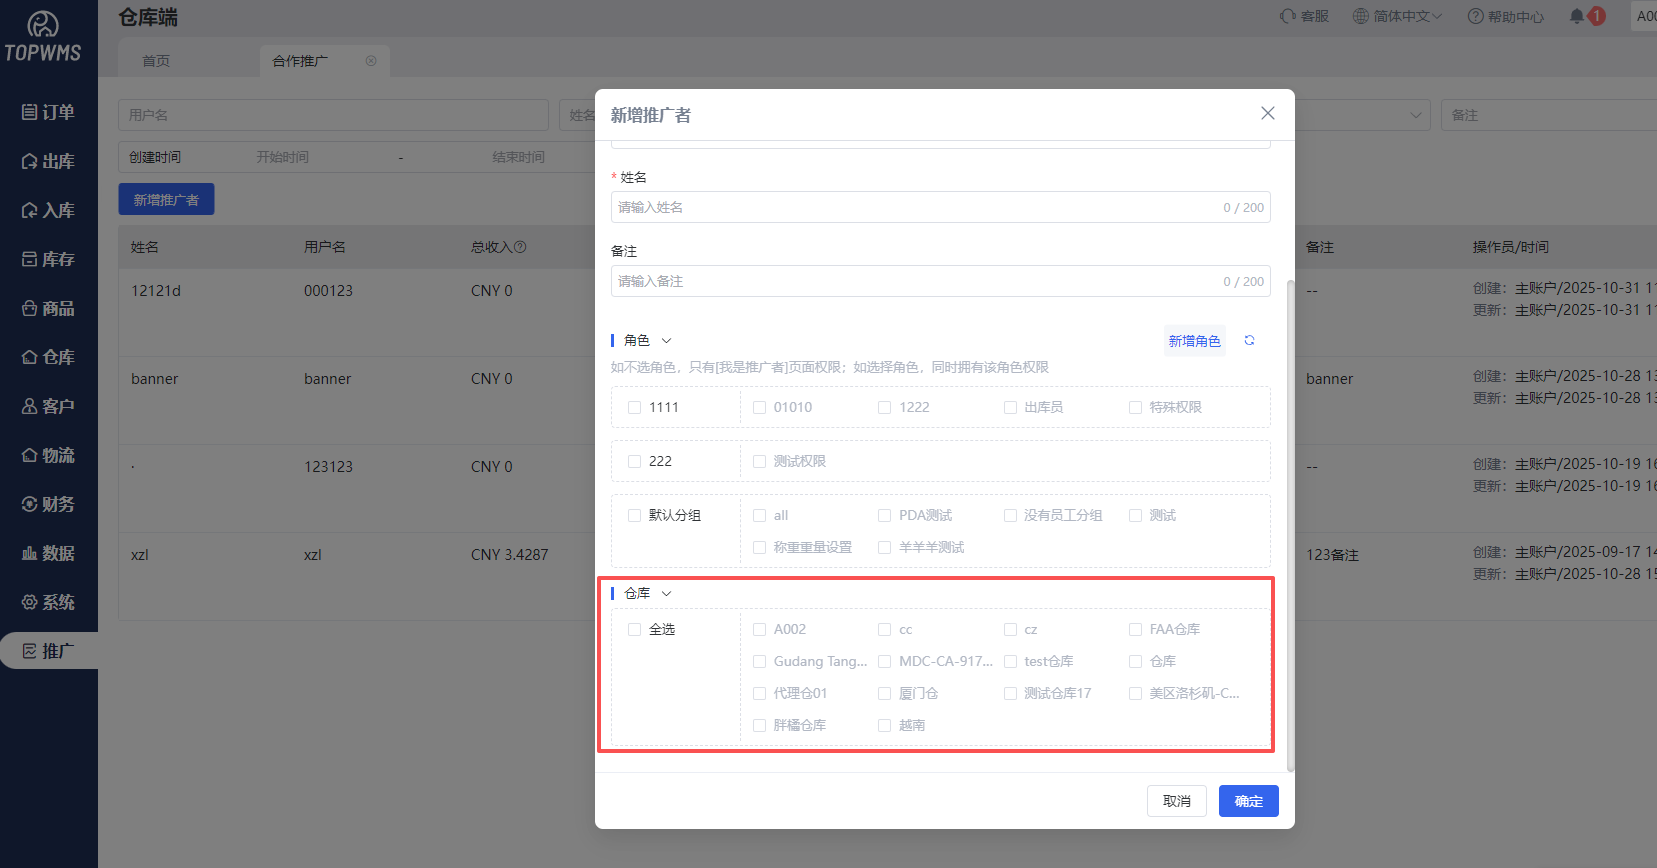The height and width of the screenshot is (868, 1657).
Task: Click the 确定 confirm button
Action: (x=1248, y=801)
